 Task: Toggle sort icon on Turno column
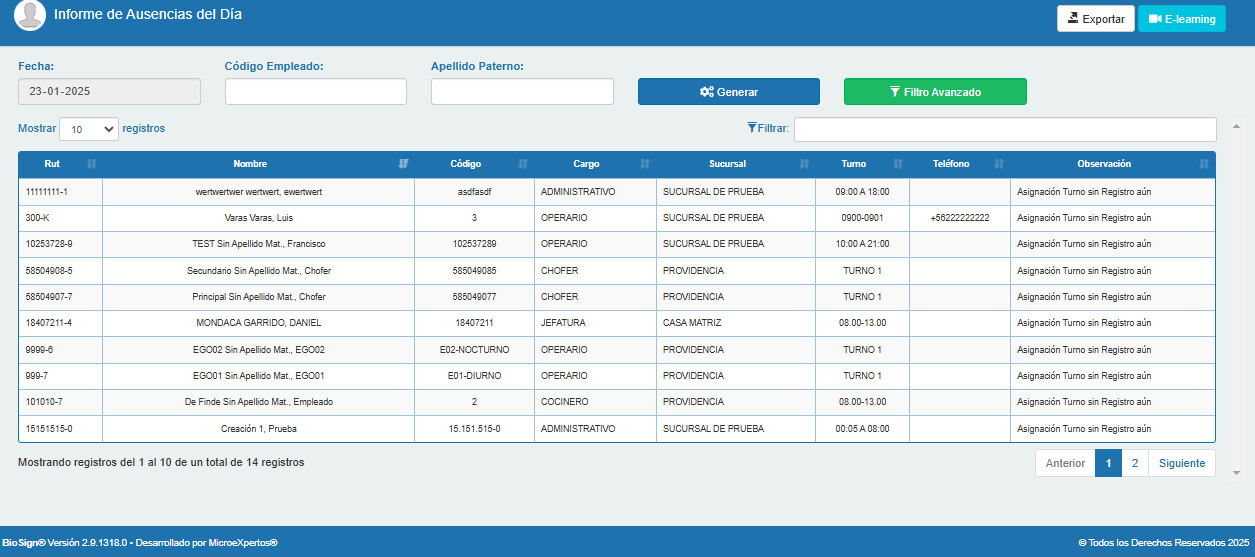[898, 164]
